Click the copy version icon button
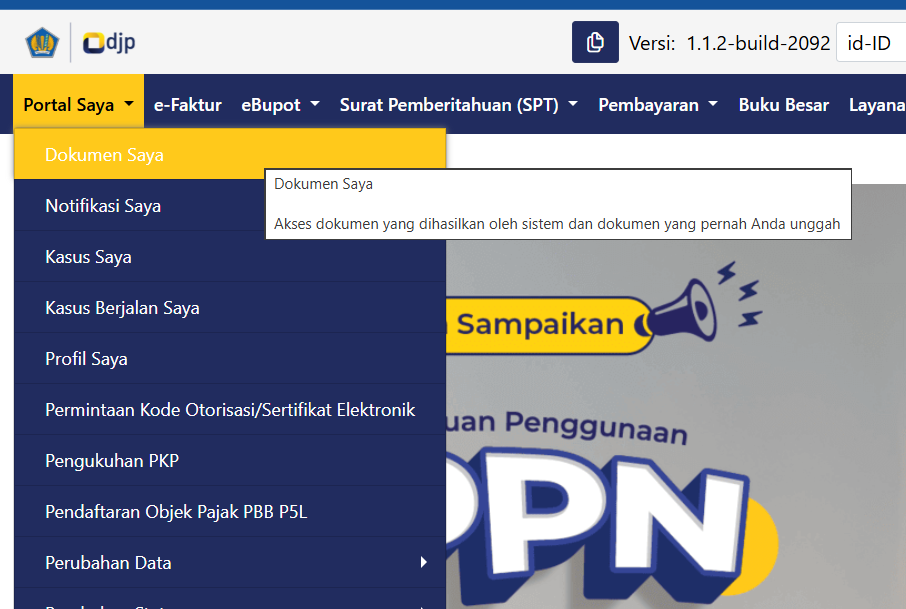906x609 pixels. click(x=595, y=42)
